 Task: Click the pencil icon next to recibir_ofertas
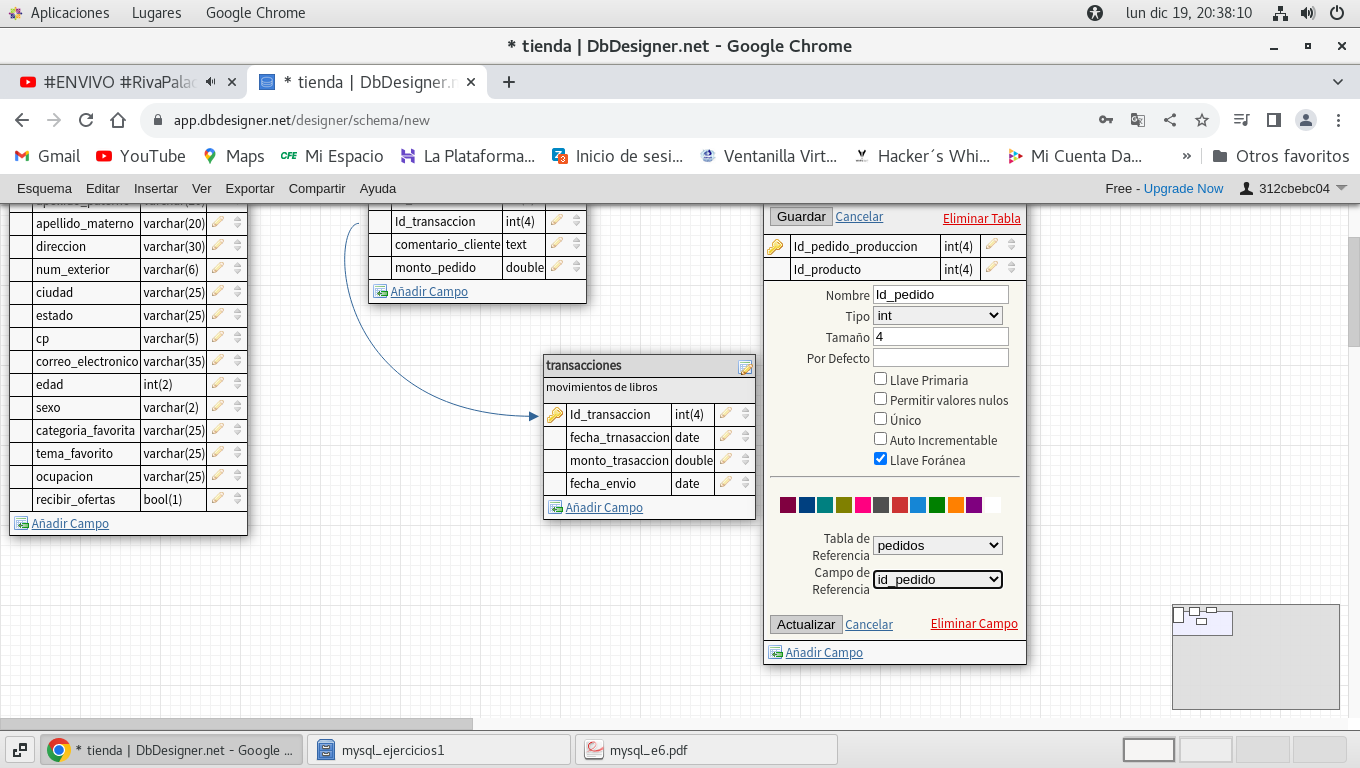(218, 499)
